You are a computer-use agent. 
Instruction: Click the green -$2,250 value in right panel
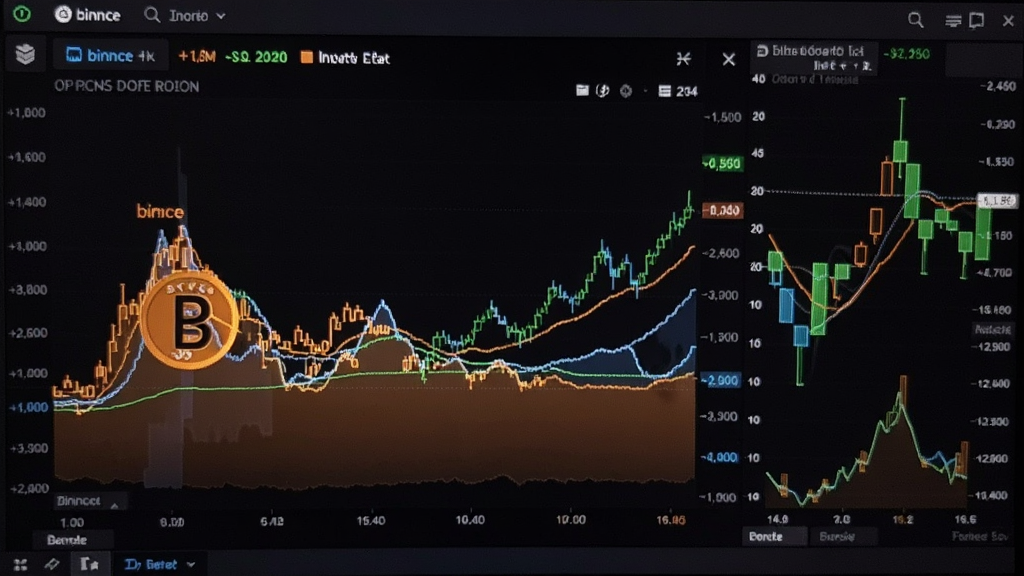[906, 54]
